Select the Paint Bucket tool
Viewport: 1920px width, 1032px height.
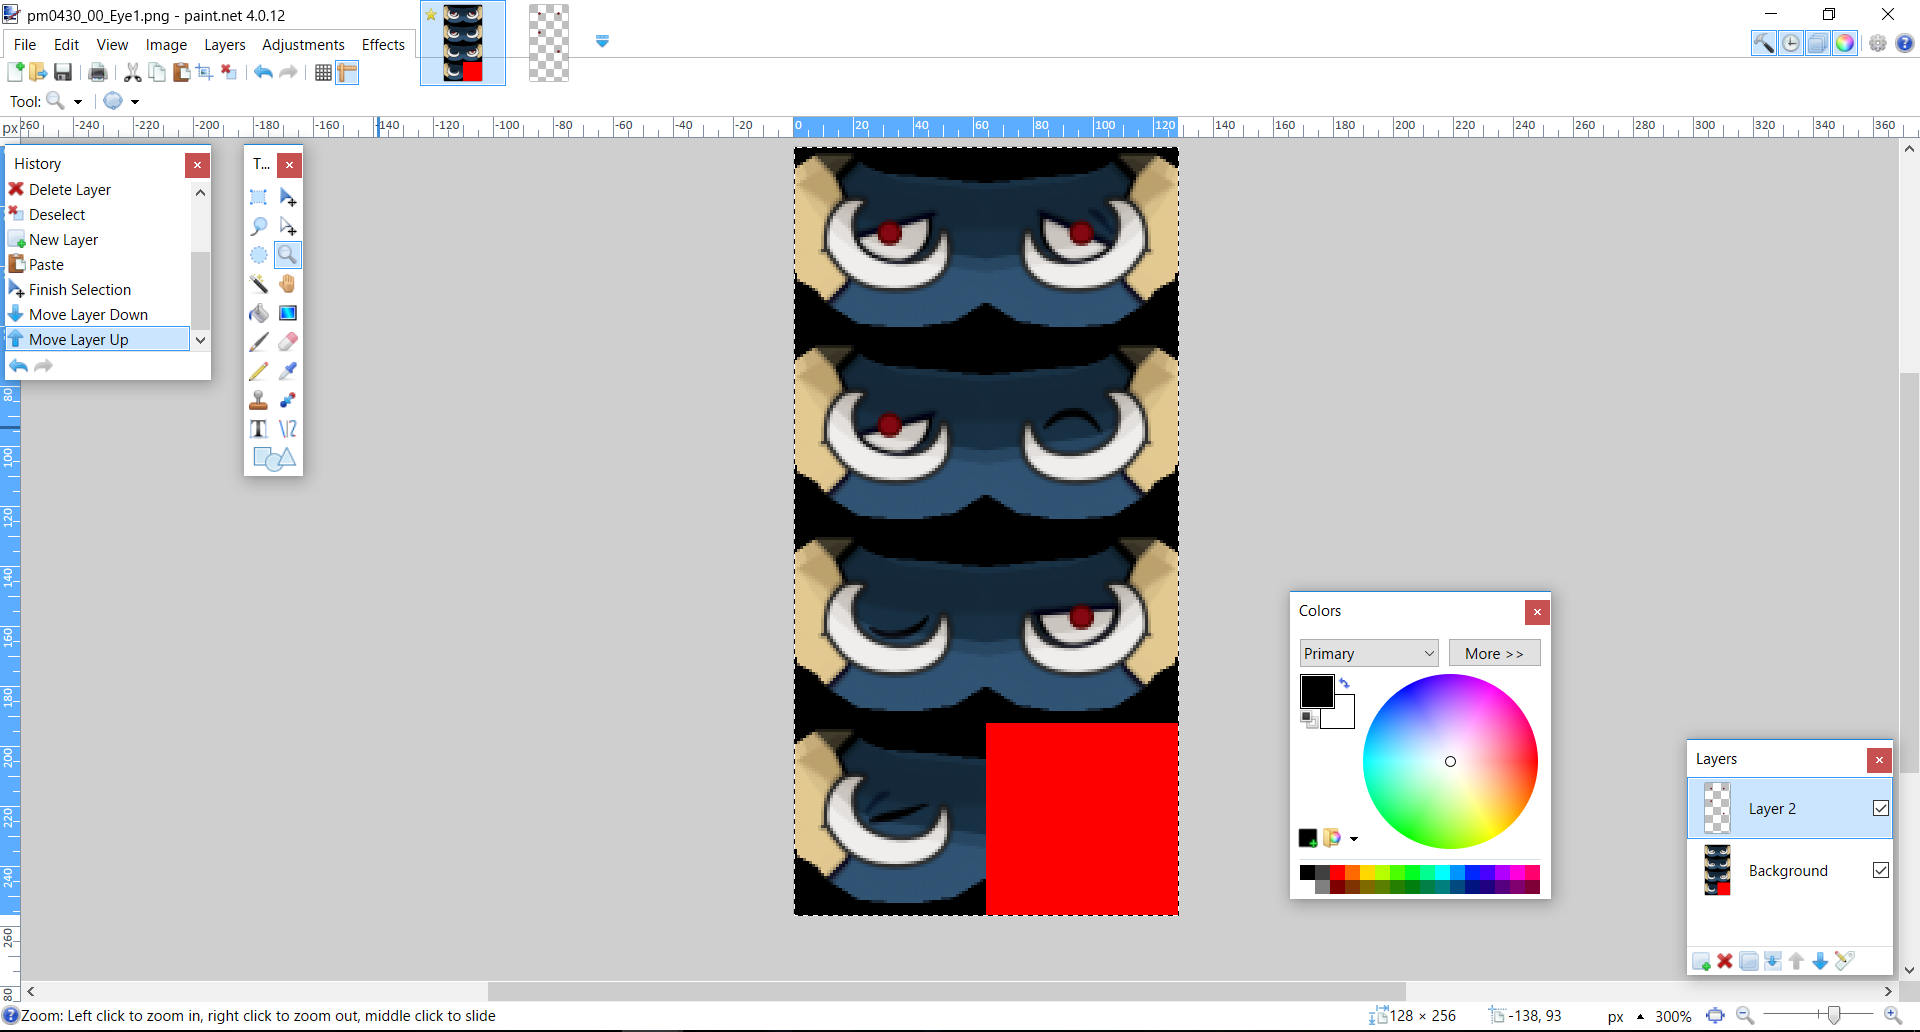tap(258, 313)
